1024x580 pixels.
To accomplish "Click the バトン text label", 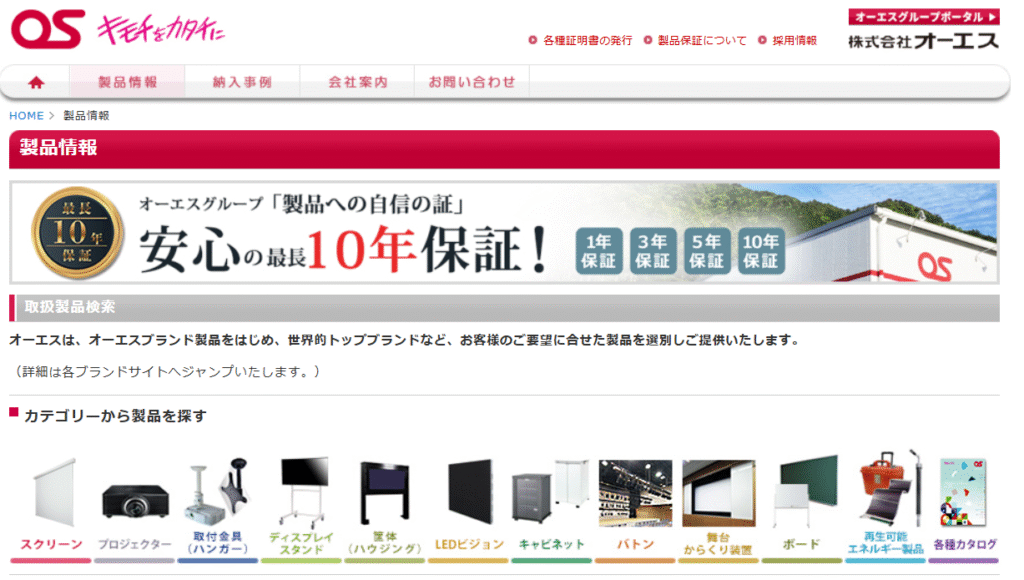I will 635,545.
